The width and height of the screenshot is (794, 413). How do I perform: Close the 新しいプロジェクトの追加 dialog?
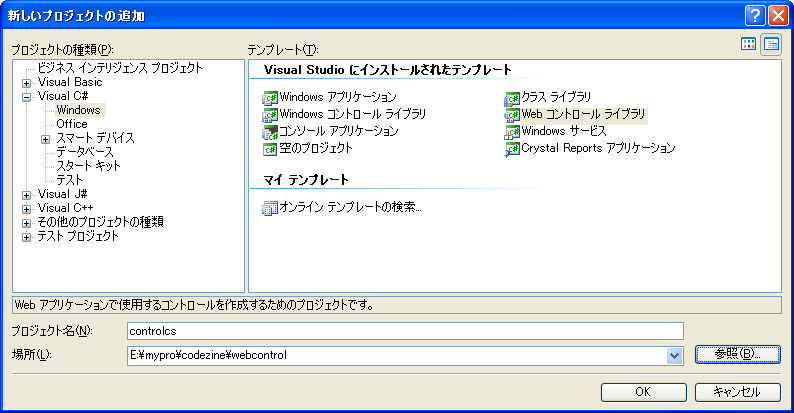click(778, 16)
